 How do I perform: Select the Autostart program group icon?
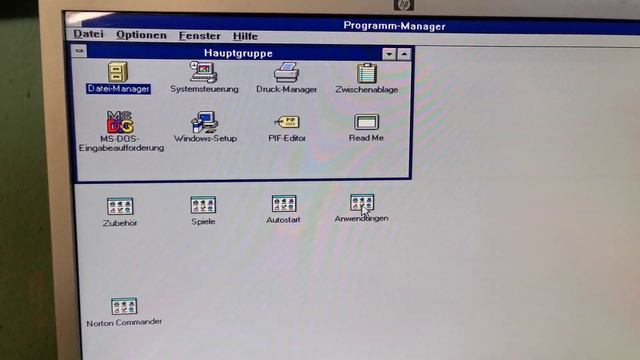point(284,203)
